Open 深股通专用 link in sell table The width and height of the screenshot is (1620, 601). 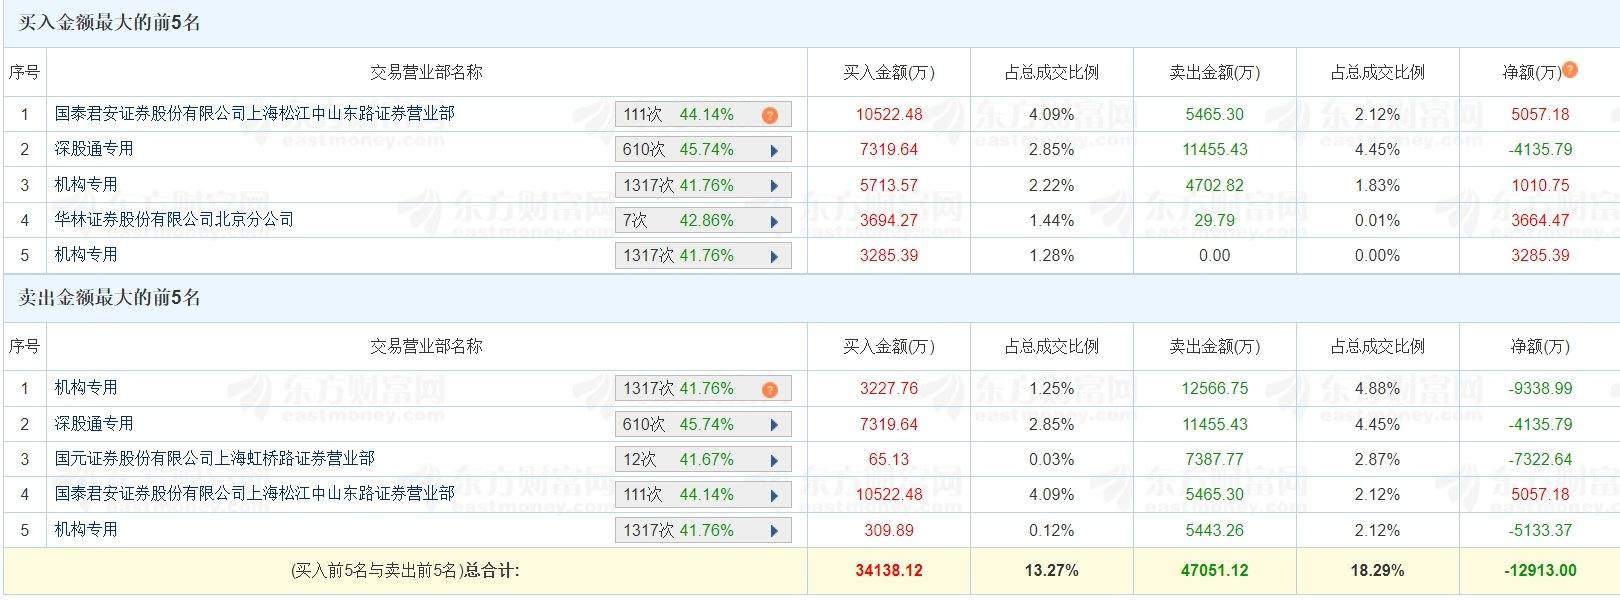coord(94,424)
